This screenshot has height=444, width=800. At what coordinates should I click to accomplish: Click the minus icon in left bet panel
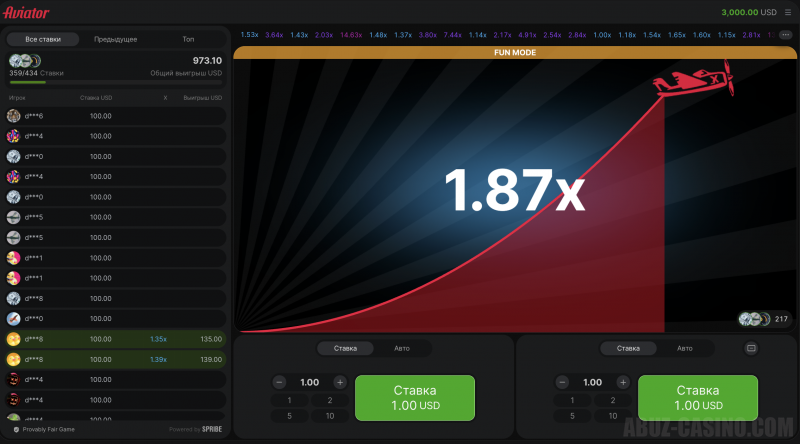coord(280,382)
